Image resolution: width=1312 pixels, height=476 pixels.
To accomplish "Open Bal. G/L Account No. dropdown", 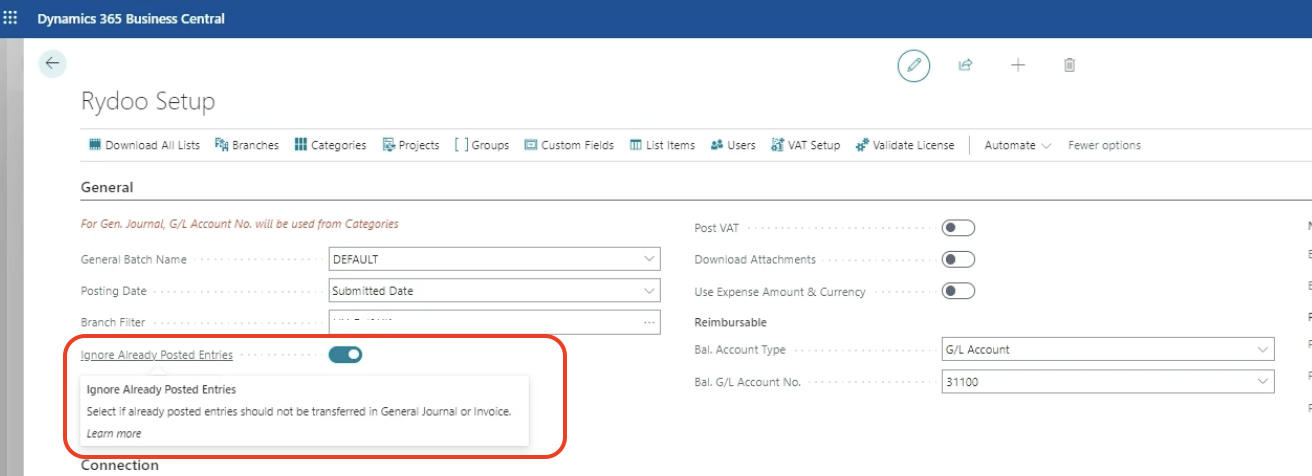I will click(1263, 382).
